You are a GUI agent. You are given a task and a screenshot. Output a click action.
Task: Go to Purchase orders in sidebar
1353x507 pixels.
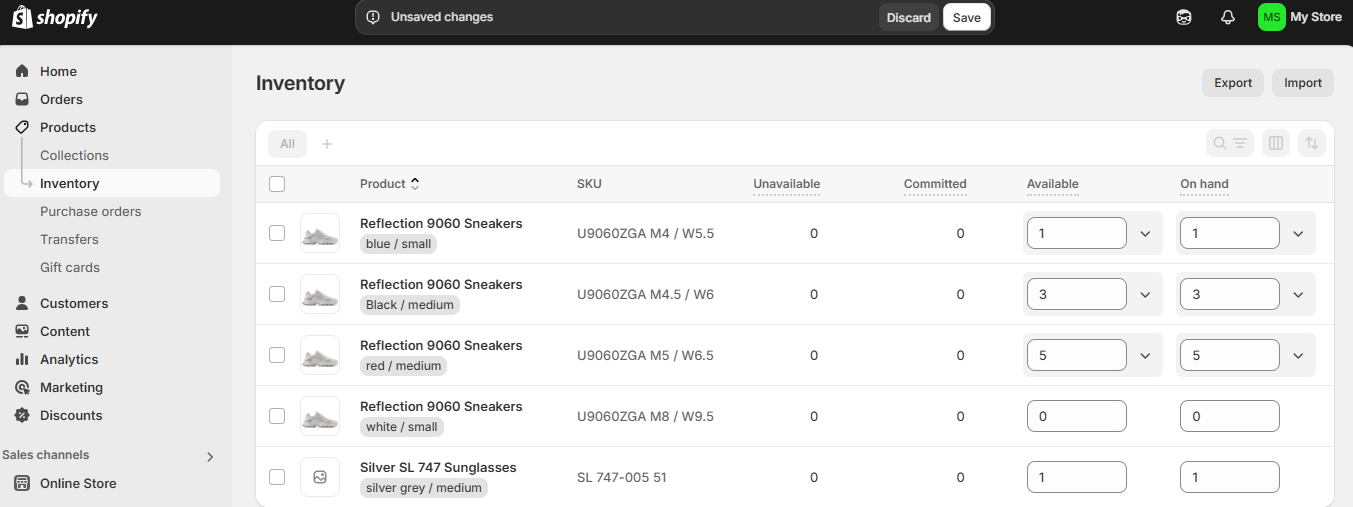point(90,211)
